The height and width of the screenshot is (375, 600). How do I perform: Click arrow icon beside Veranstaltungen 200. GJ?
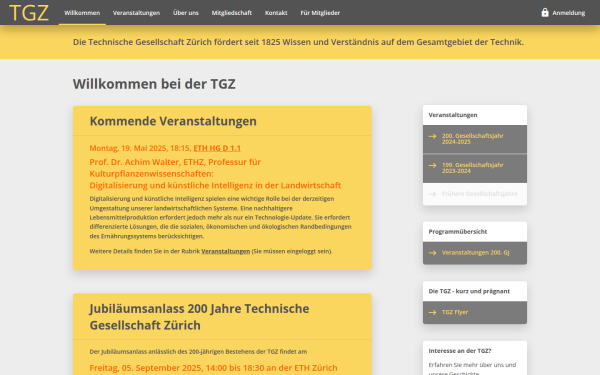tap(432, 253)
